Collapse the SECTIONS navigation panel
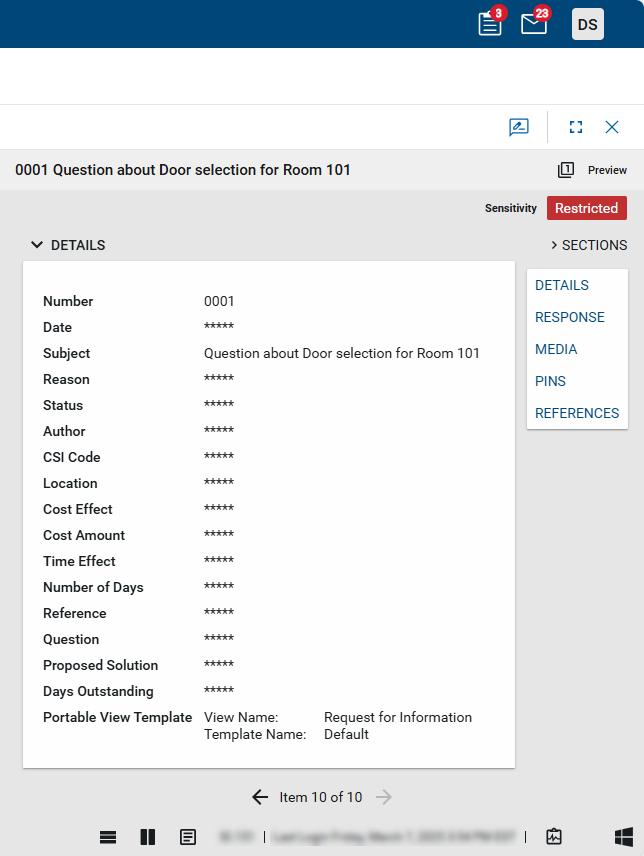This screenshot has width=644, height=856. pos(588,245)
